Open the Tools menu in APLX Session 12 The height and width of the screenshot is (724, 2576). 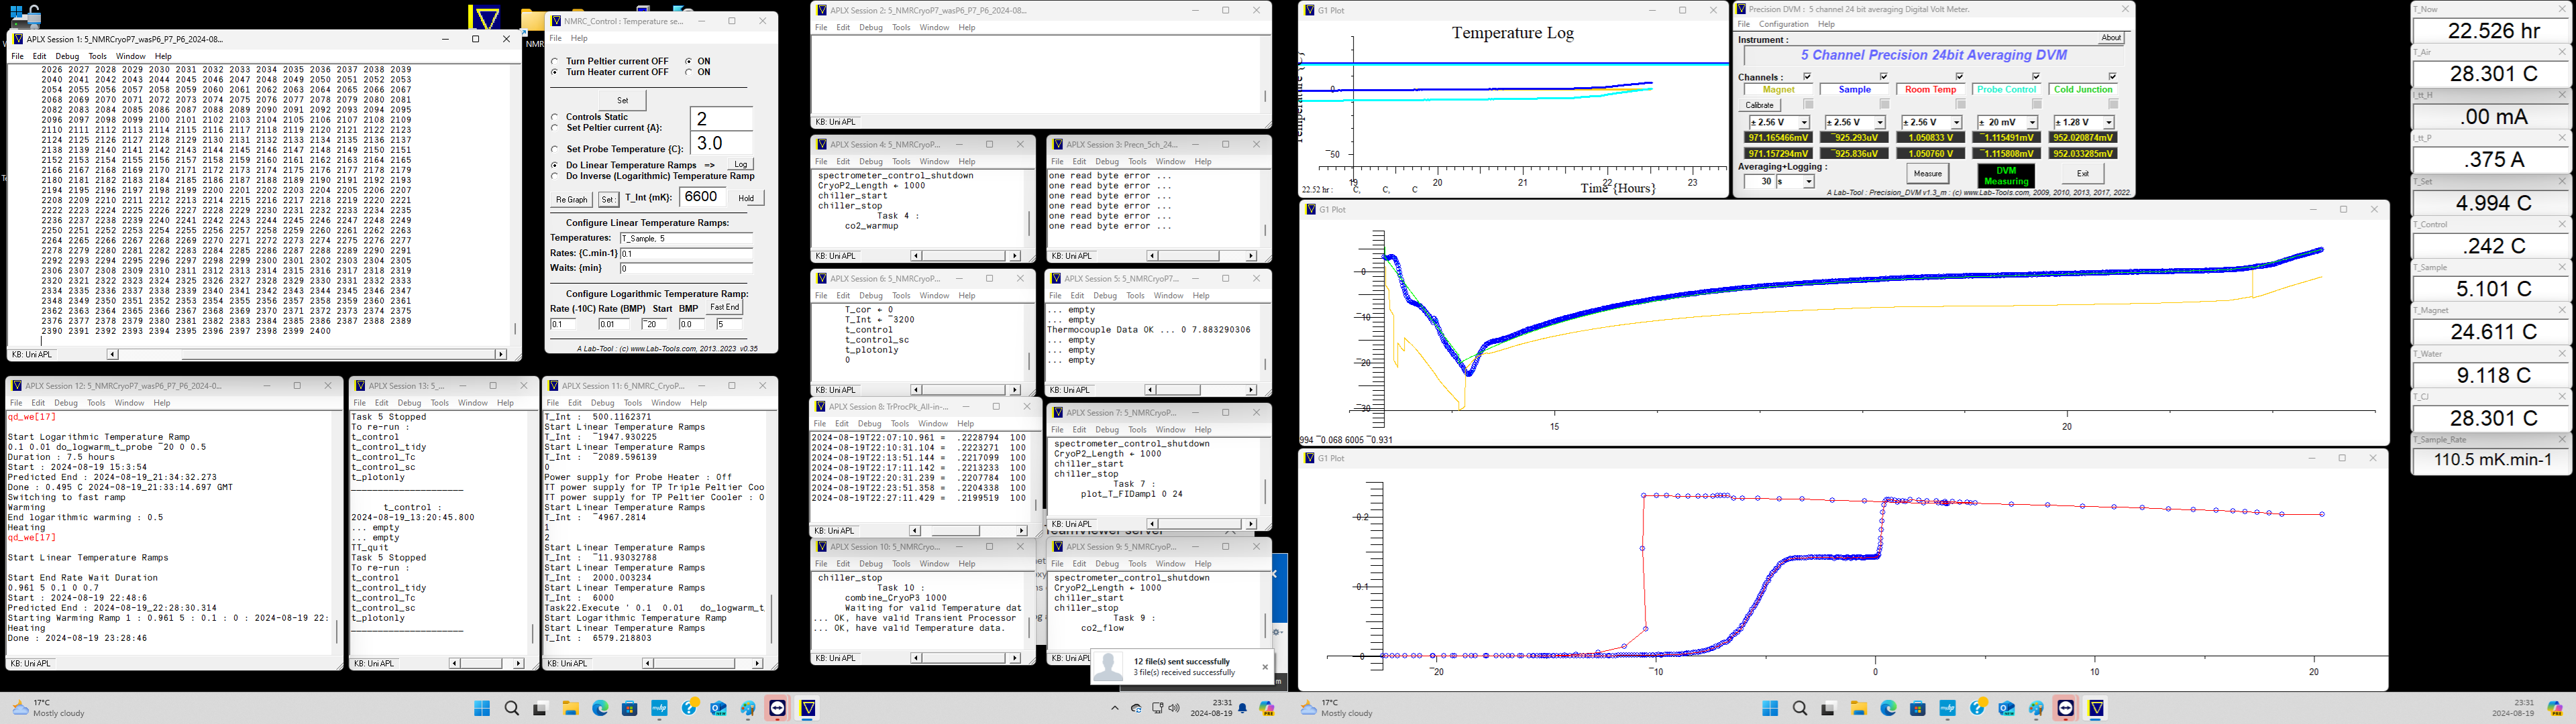coord(96,403)
